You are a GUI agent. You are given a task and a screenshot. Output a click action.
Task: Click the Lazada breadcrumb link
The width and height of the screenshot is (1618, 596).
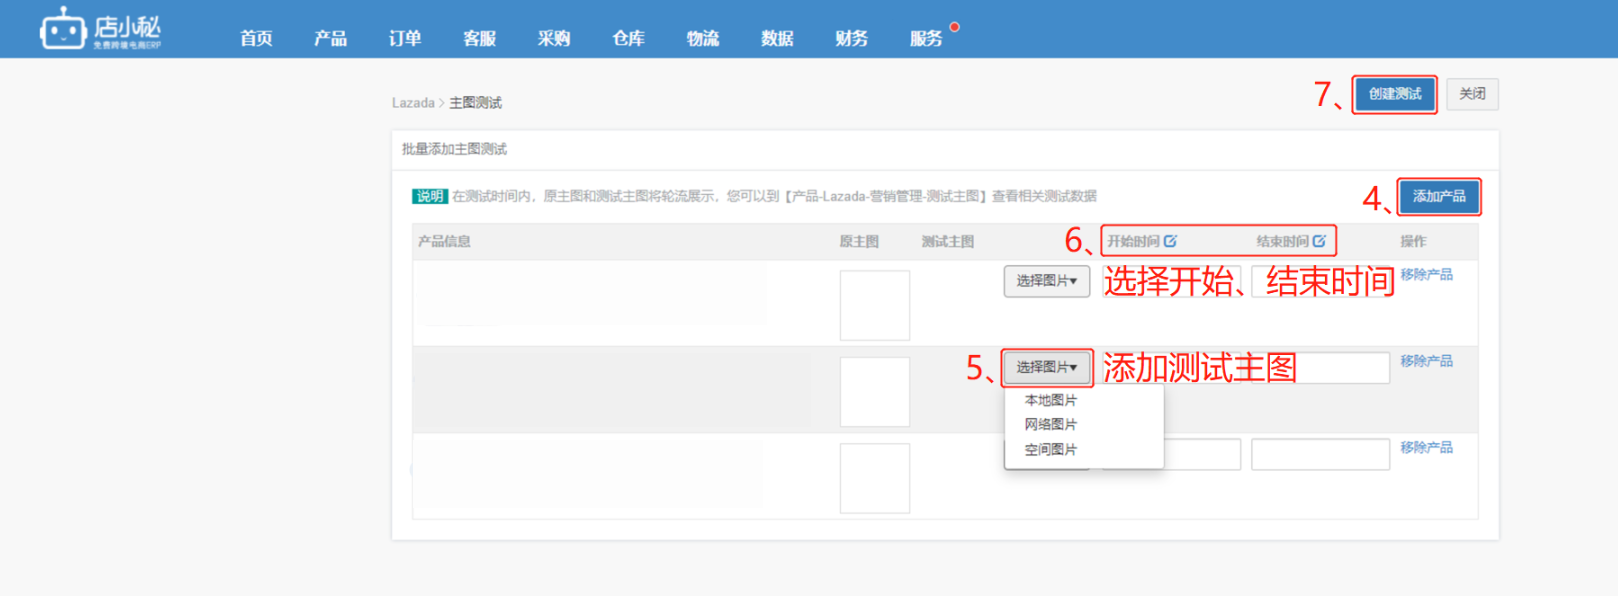413,103
